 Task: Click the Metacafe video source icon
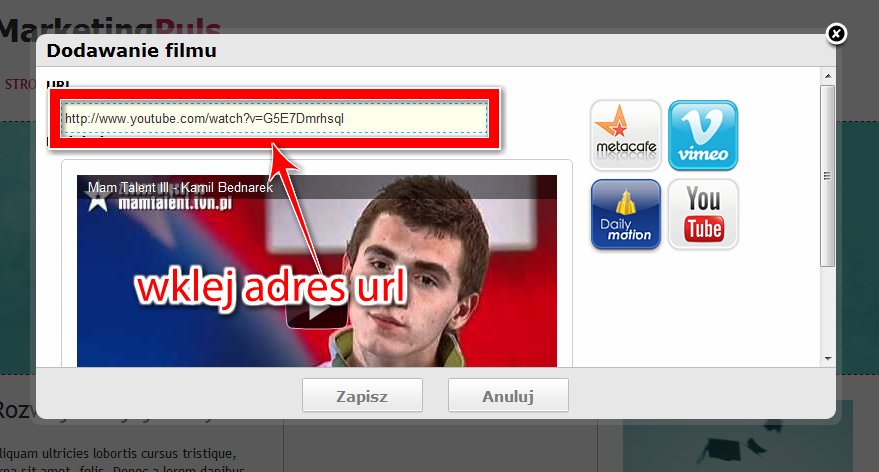(625, 135)
